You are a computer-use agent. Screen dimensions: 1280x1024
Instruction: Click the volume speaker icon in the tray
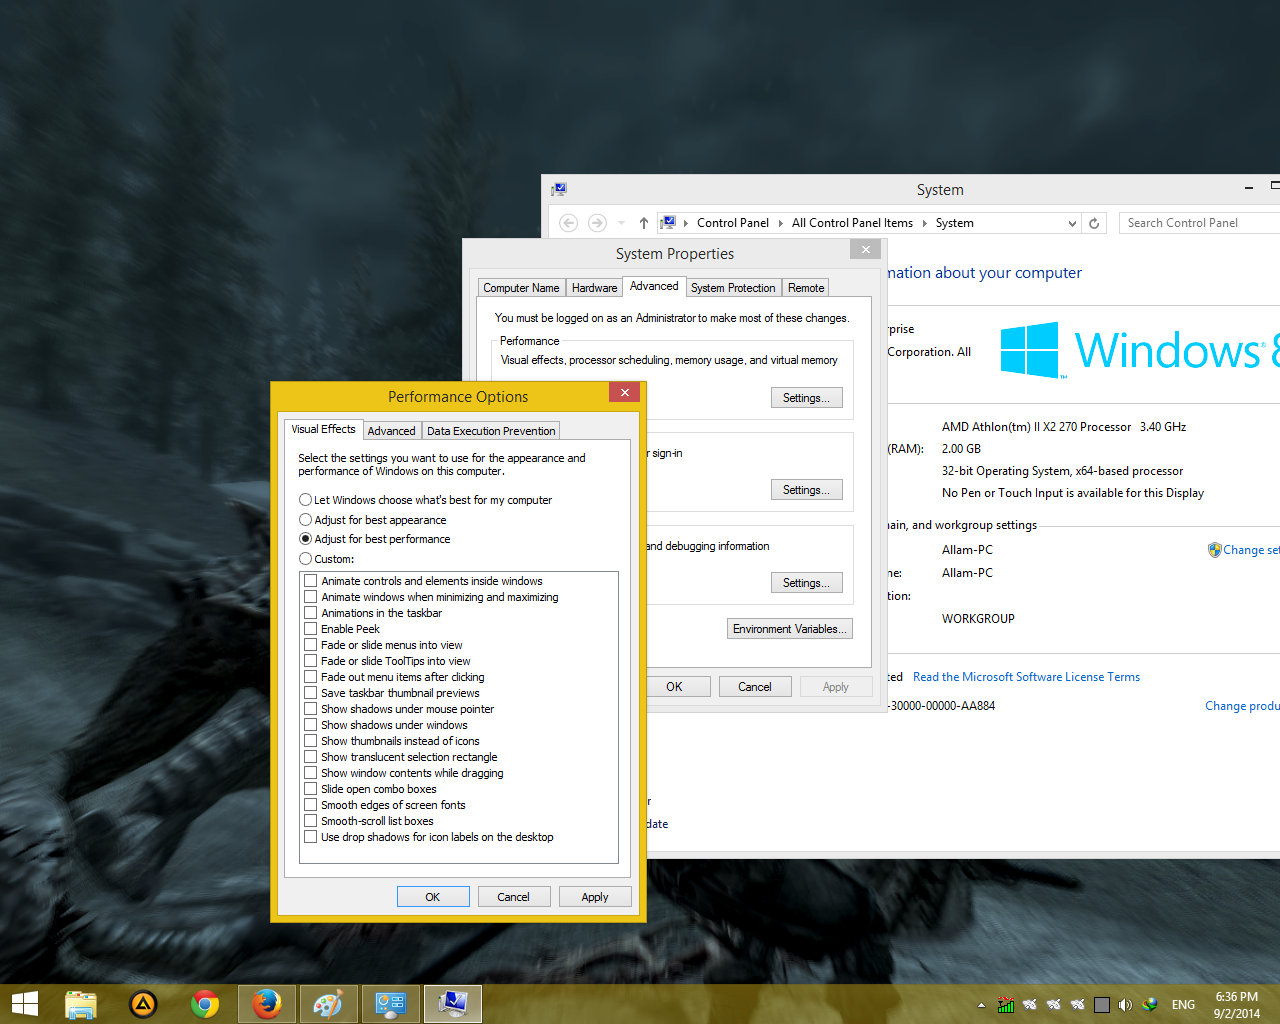click(1124, 1004)
